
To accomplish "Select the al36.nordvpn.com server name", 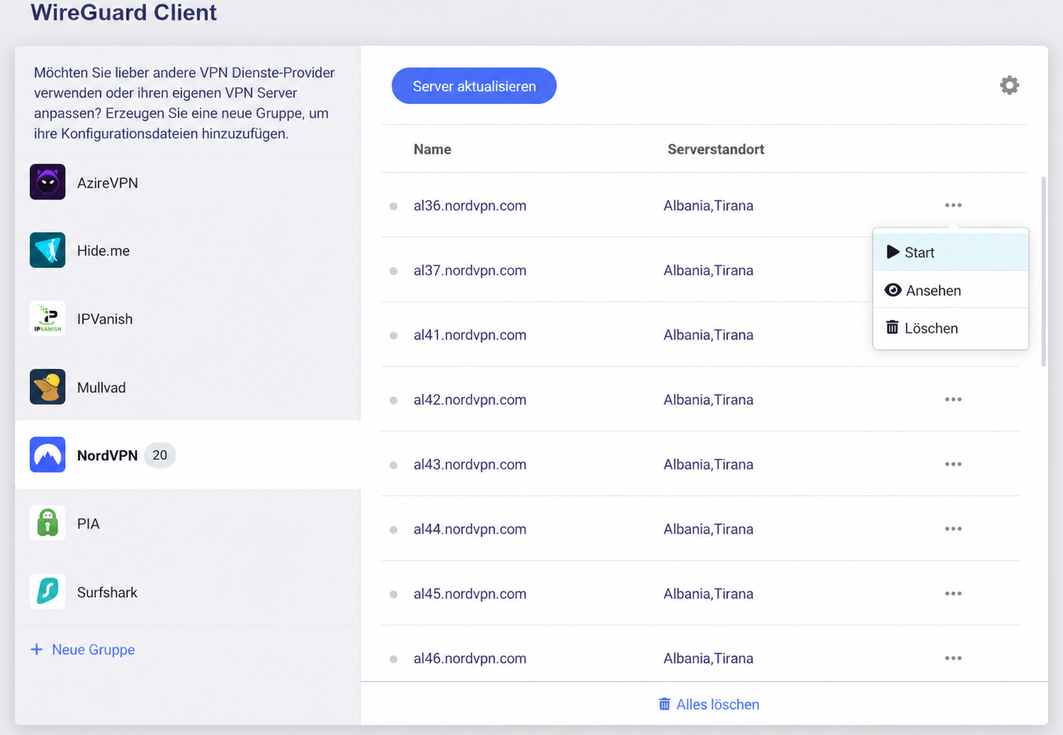I will point(470,205).
